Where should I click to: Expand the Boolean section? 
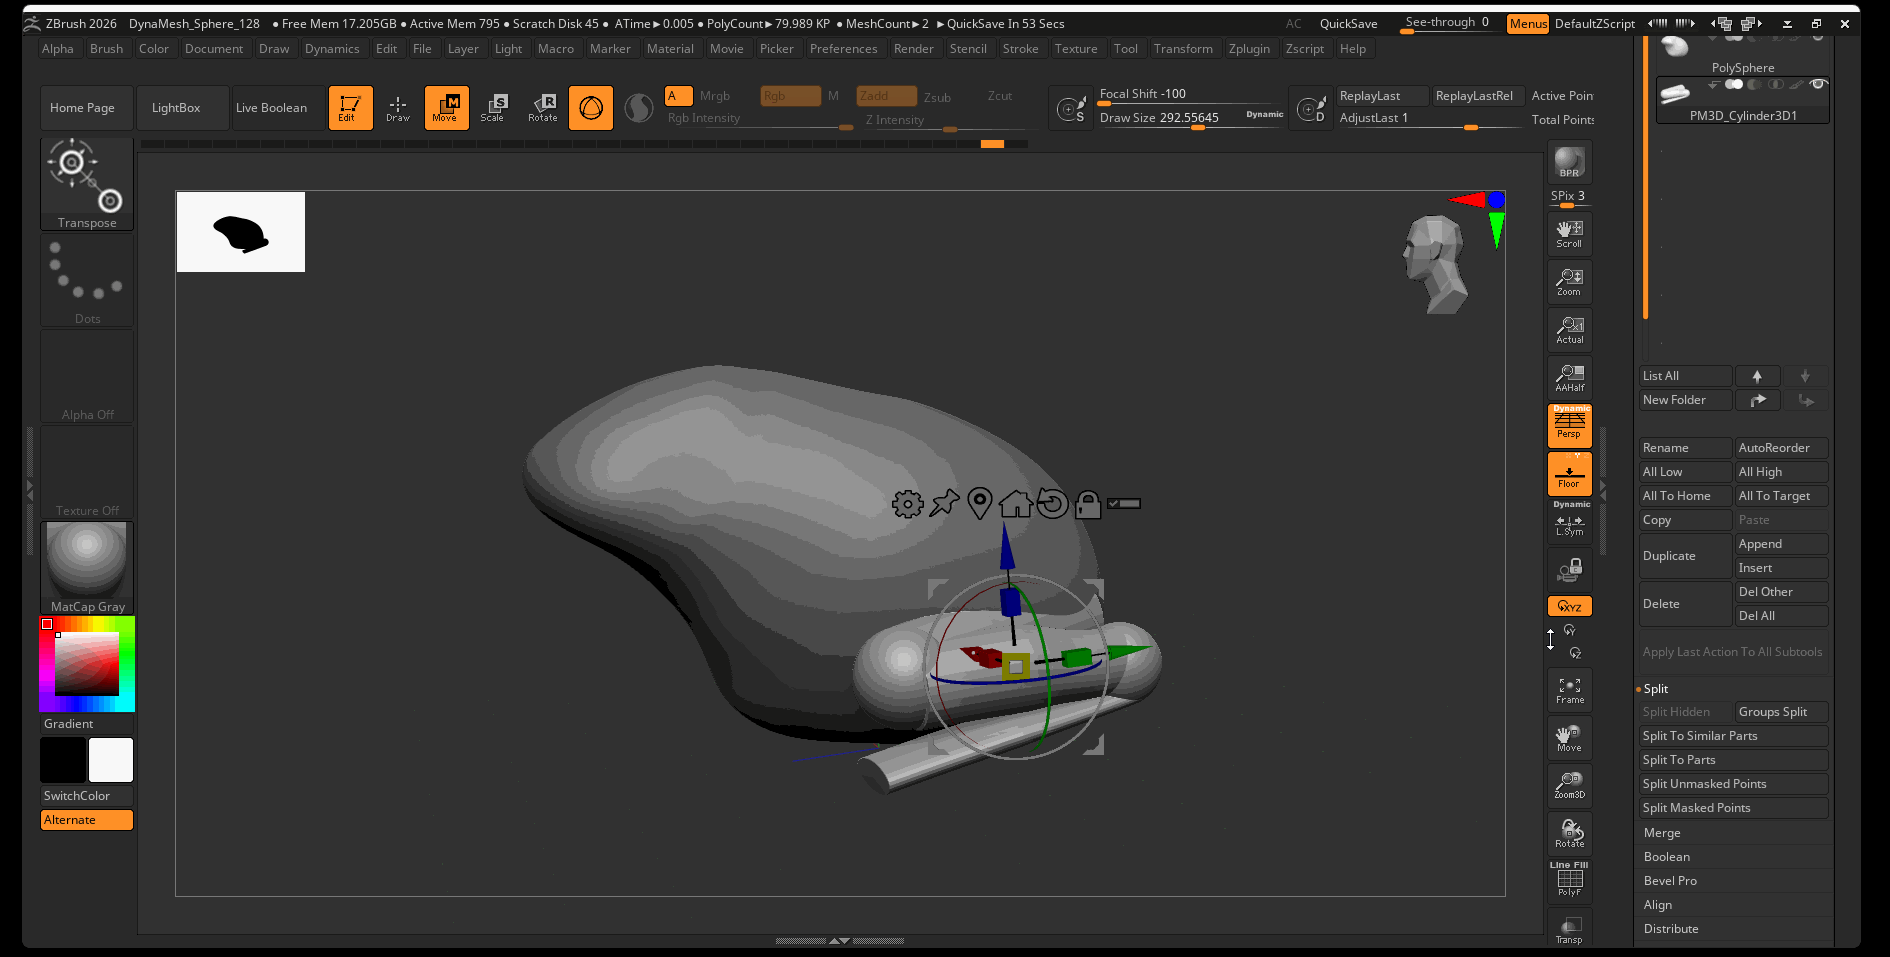(x=1666, y=857)
